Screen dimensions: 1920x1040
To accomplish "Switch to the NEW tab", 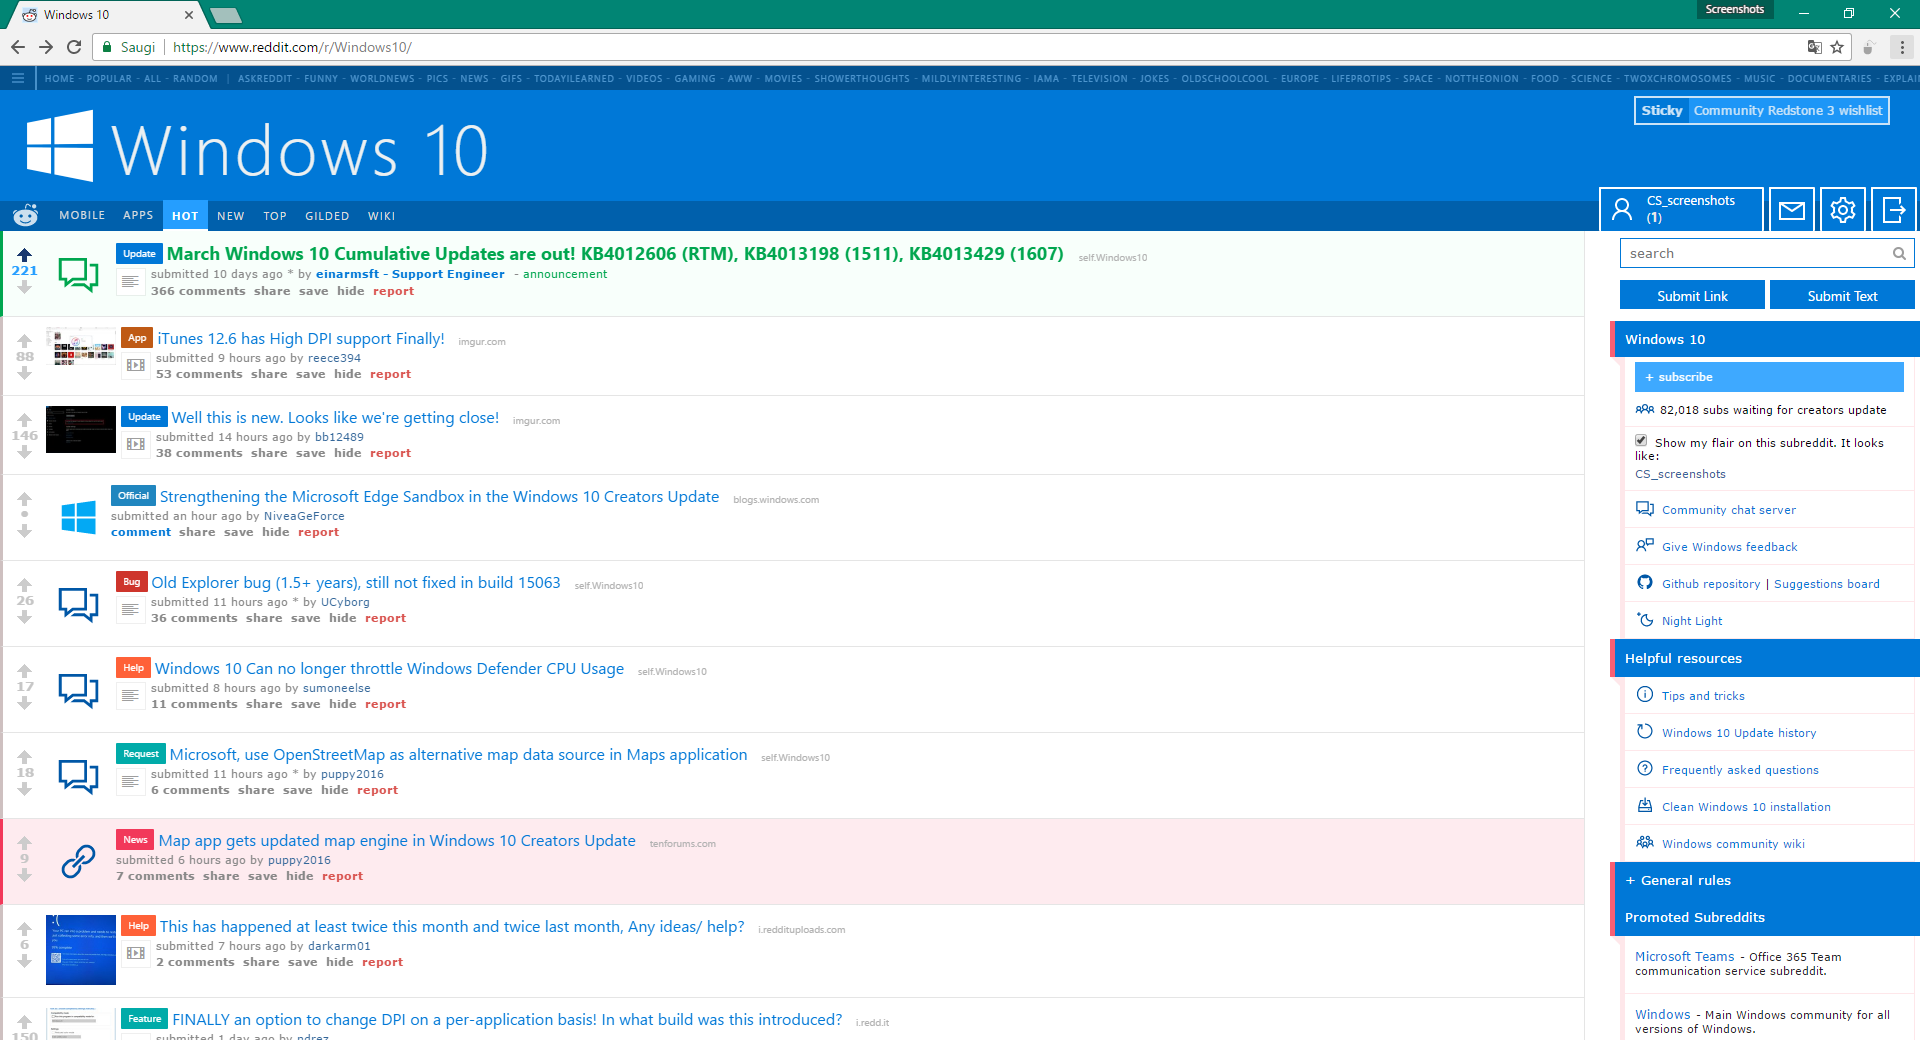I will coord(230,216).
